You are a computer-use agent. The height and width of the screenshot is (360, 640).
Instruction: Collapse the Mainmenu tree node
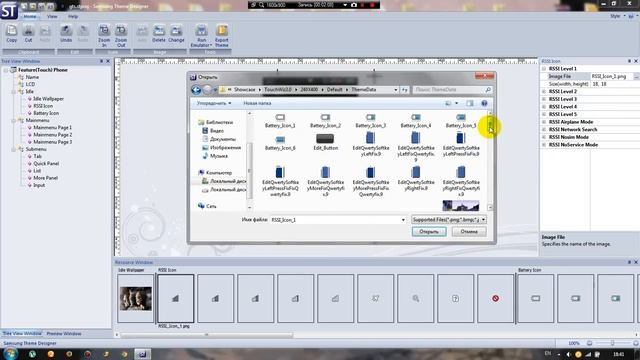tap(13, 120)
